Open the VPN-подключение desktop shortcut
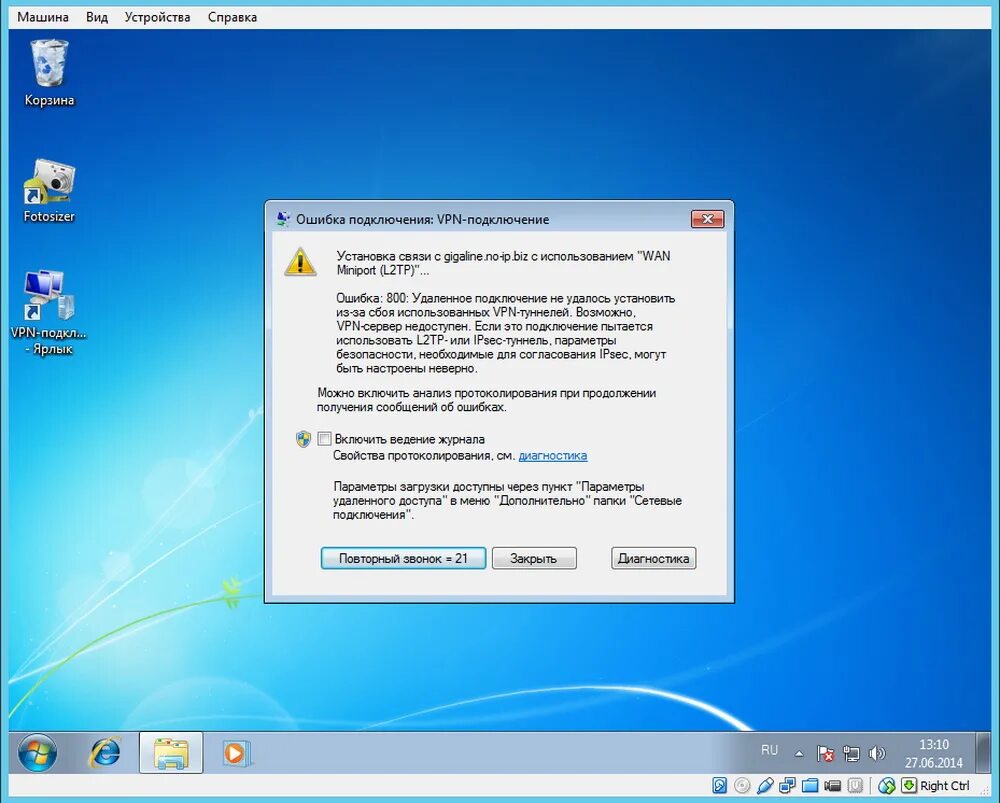The height and width of the screenshot is (803, 1000). (48, 312)
